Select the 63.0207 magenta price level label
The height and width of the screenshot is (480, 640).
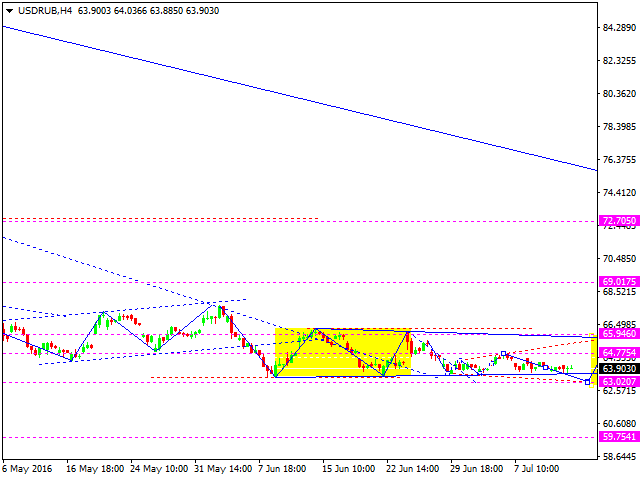pyautogui.click(x=619, y=382)
